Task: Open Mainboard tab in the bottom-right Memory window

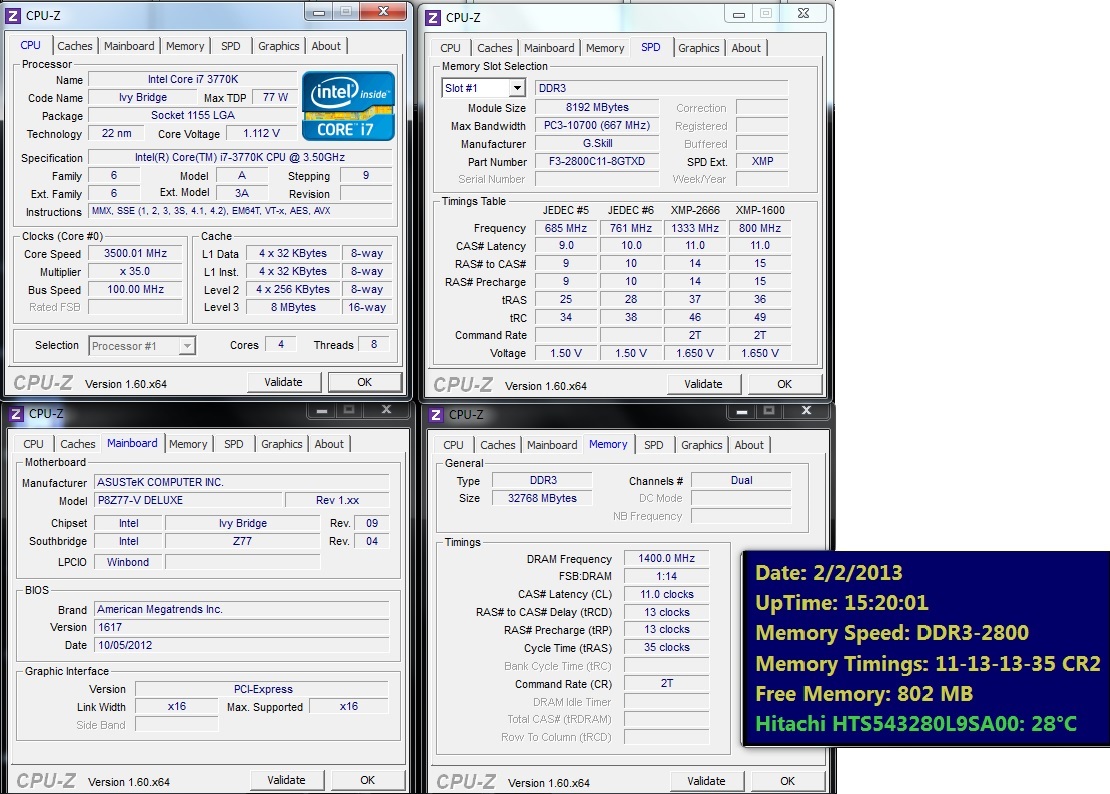Action: (552, 445)
